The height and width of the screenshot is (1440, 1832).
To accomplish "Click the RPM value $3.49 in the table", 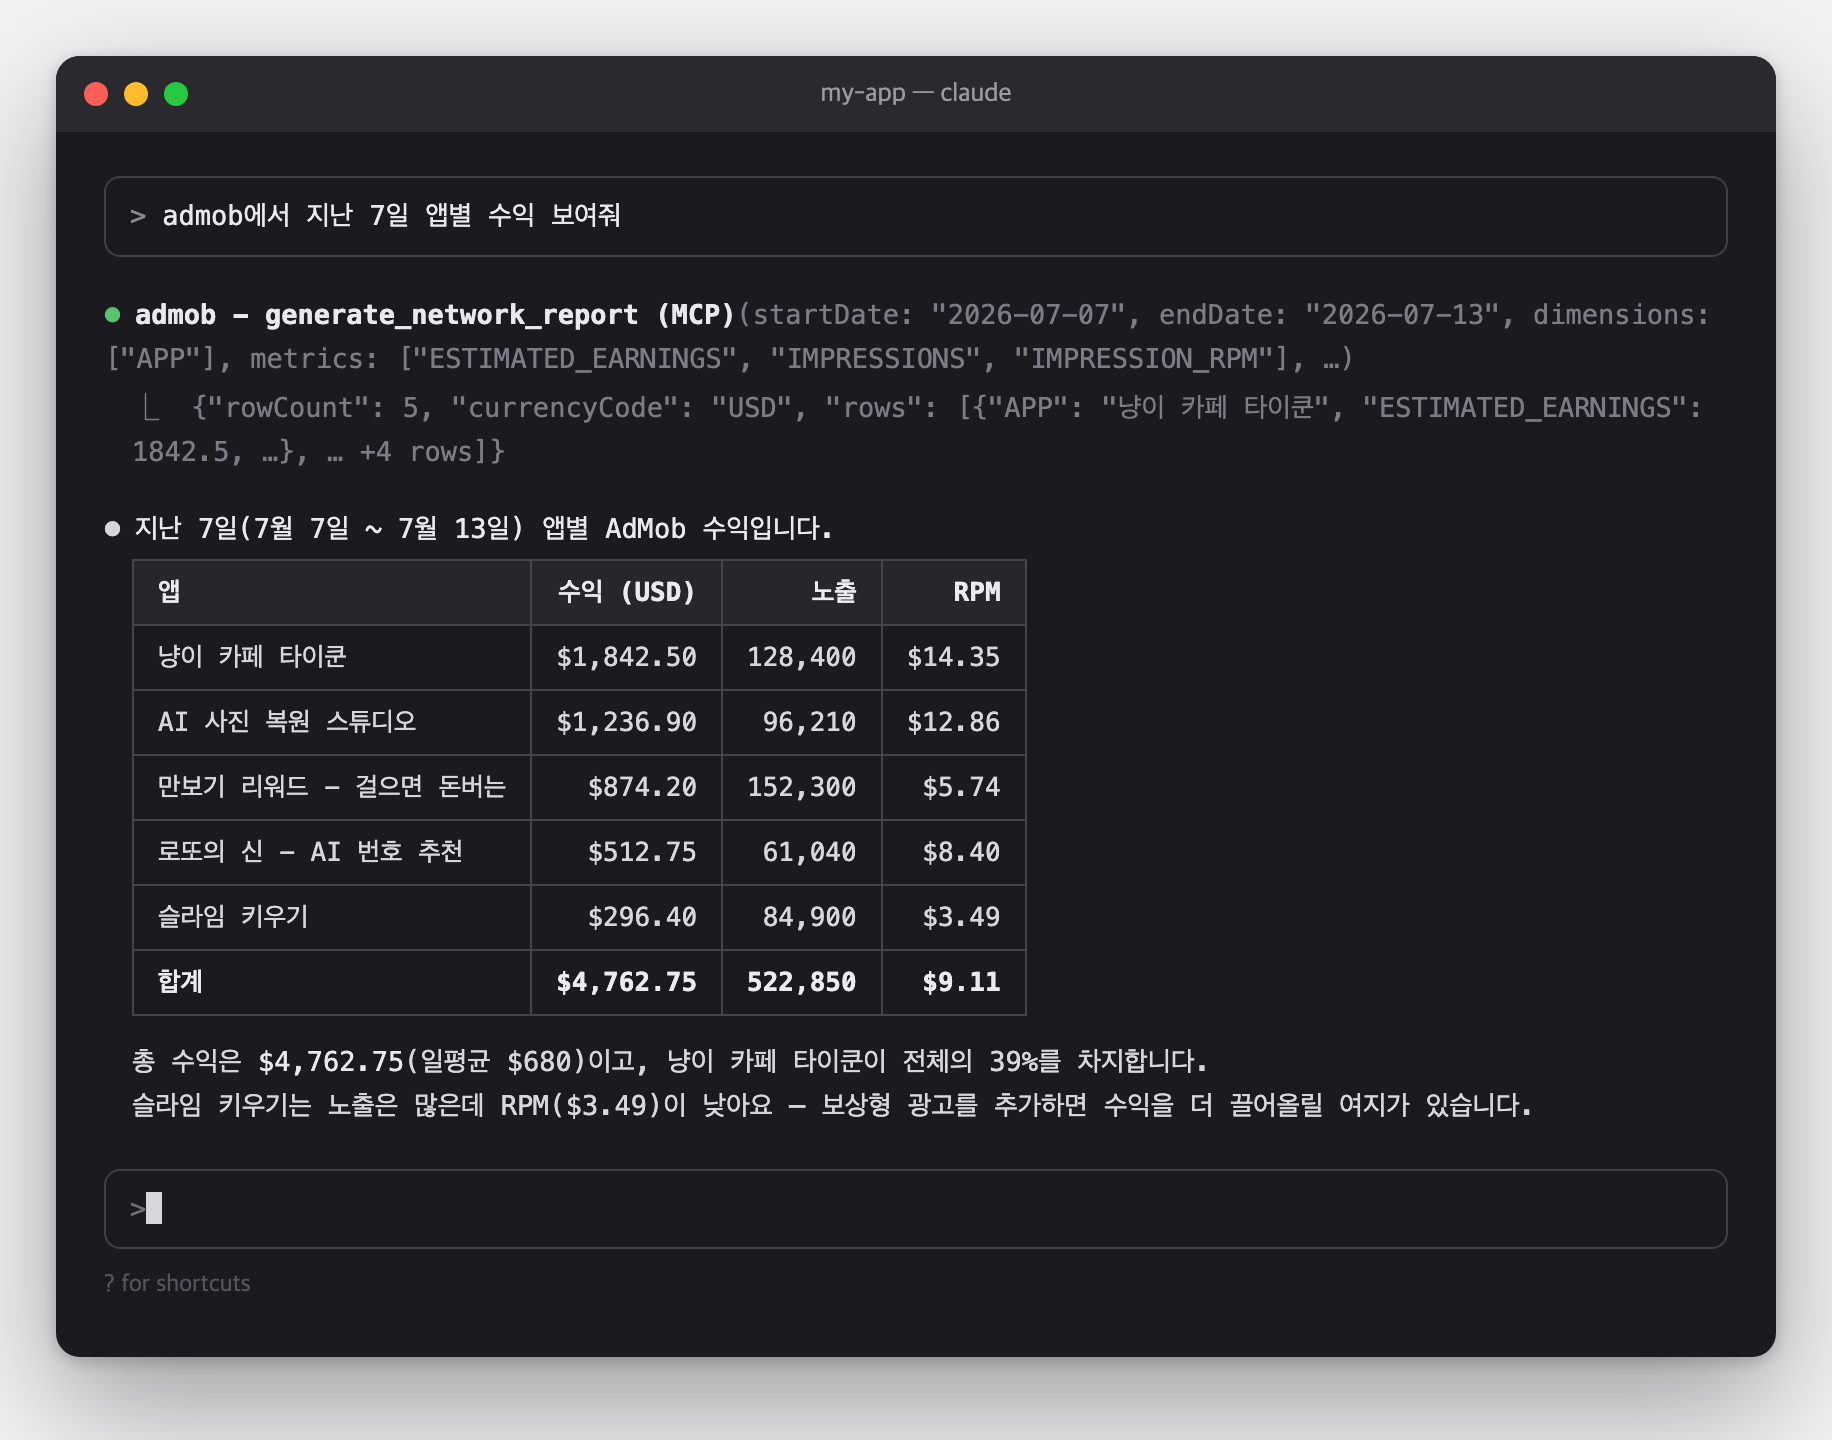I will pyautogui.click(x=961, y=917).
